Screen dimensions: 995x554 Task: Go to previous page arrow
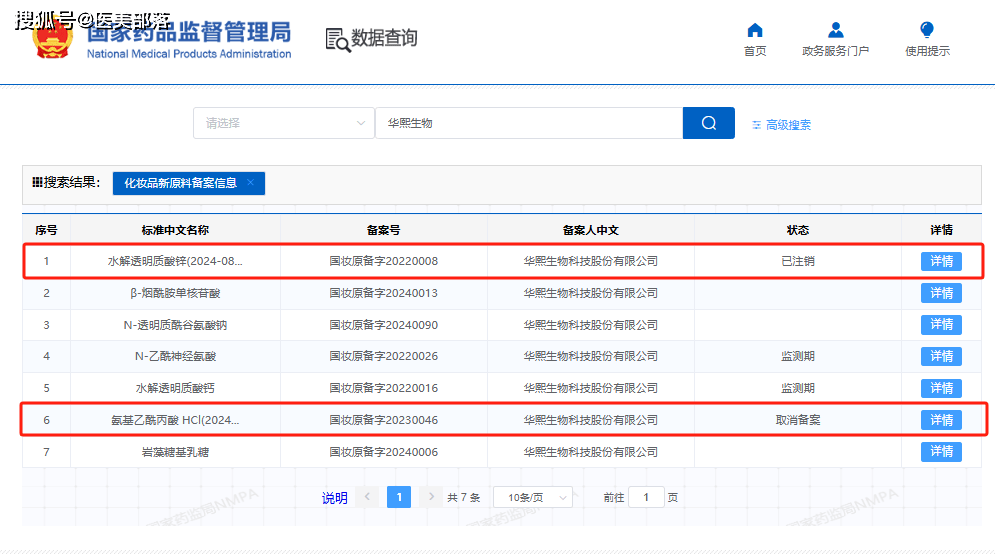(x=367, y=497)
